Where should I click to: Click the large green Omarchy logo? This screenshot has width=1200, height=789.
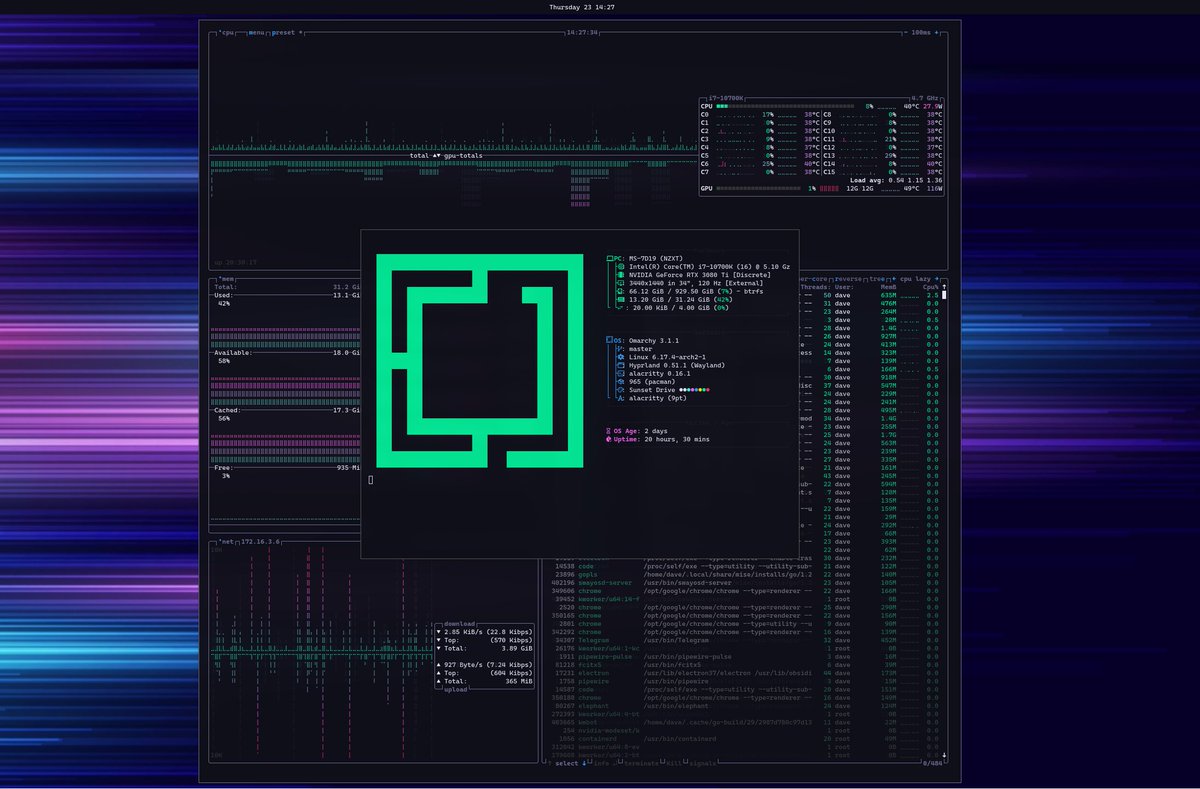pos(479,361)
